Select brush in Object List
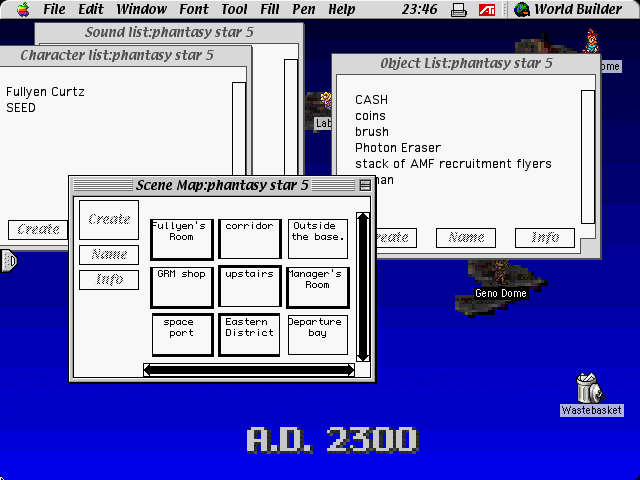Screen dimensions: 640x480 tap(372, 132)
